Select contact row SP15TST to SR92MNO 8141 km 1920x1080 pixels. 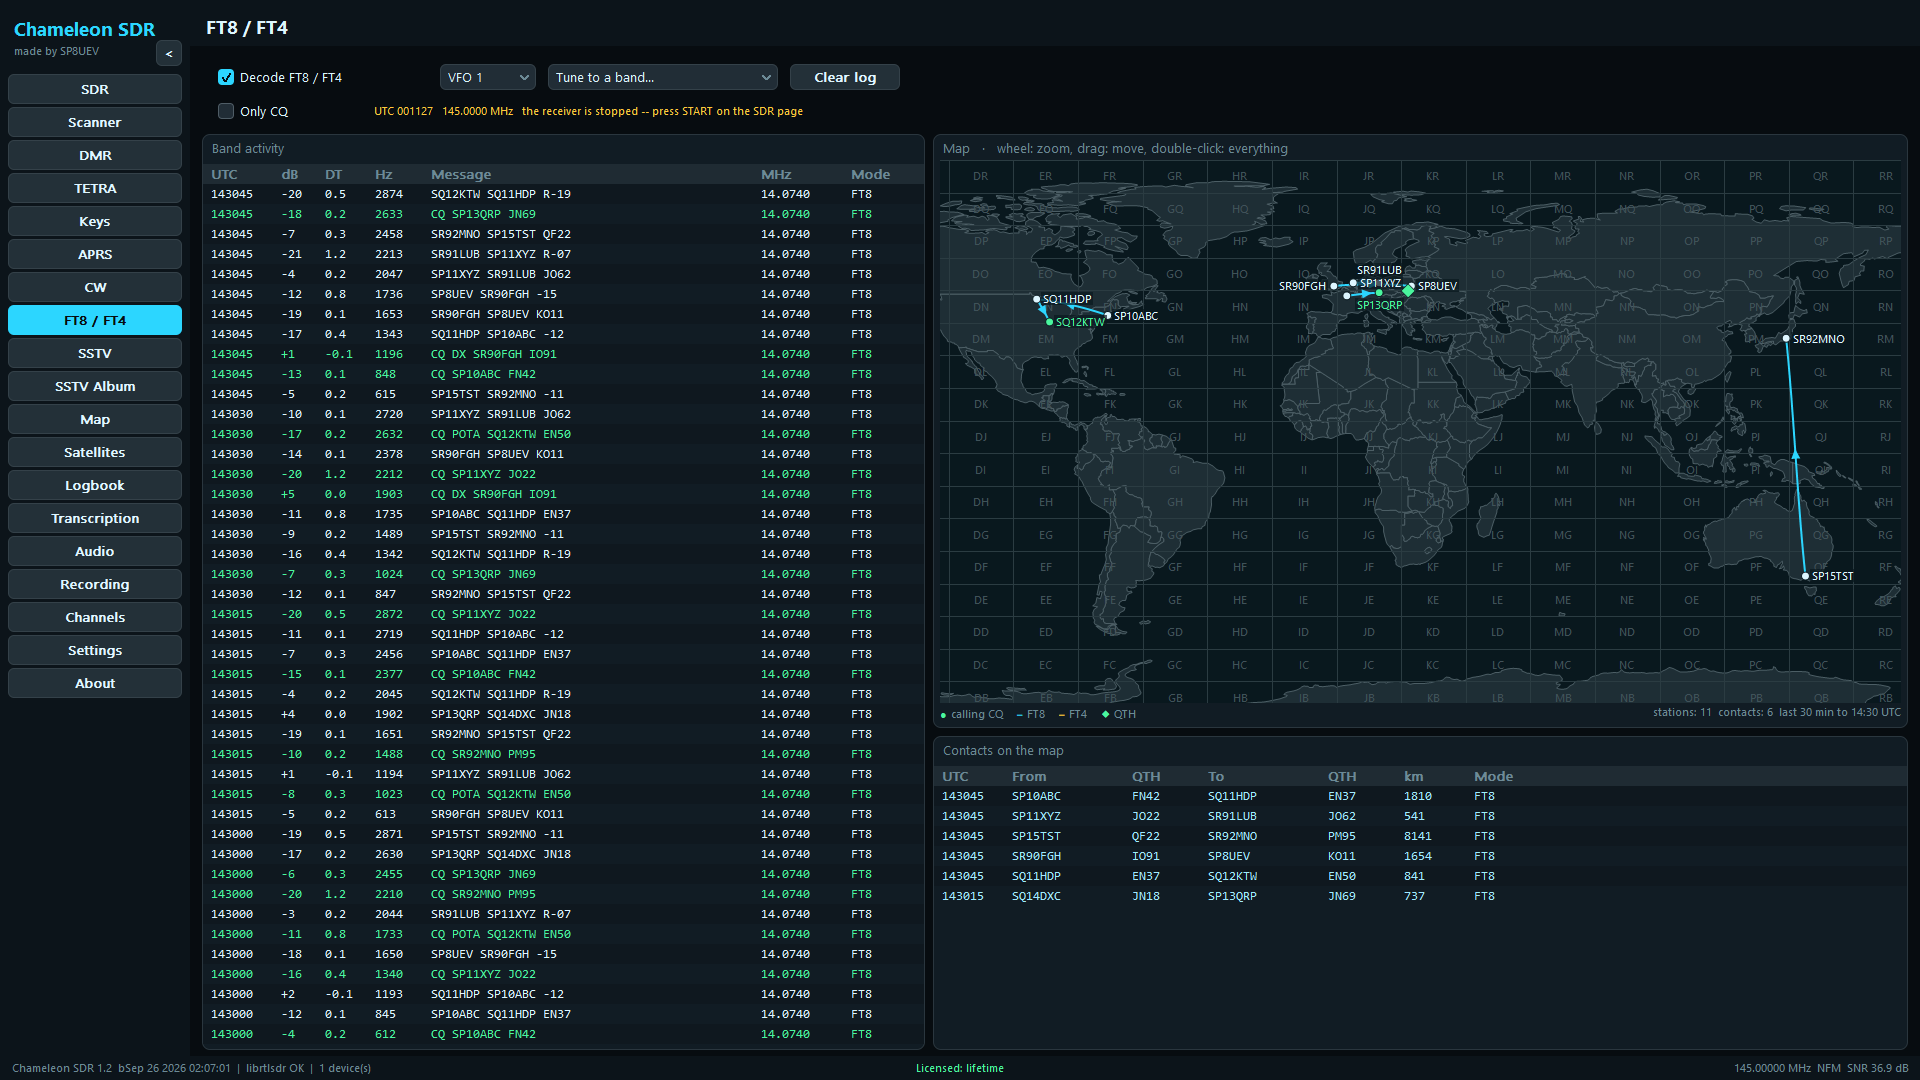1420,836
